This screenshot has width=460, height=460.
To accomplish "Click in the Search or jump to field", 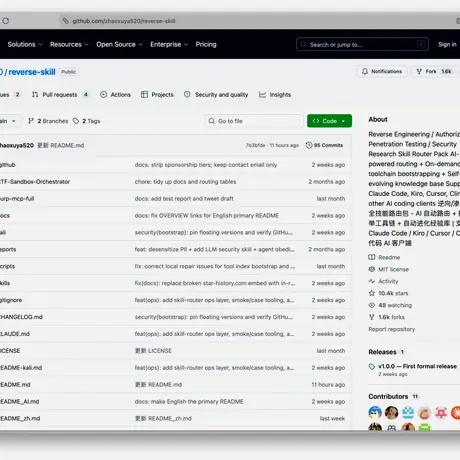I will (362, 44).
